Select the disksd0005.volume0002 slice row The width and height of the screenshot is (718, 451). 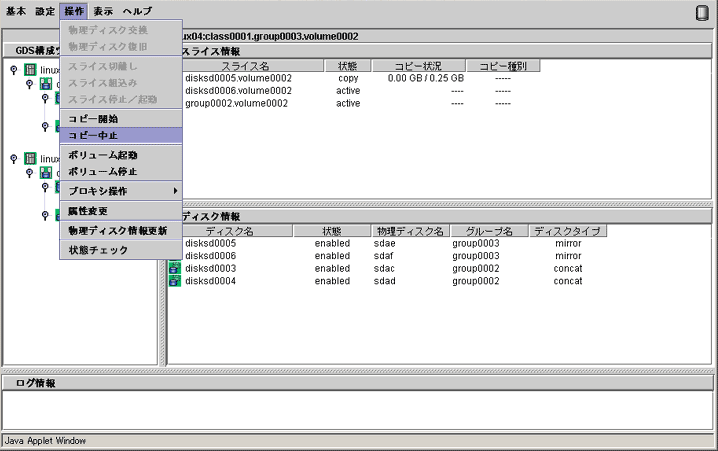click(238, 78)
